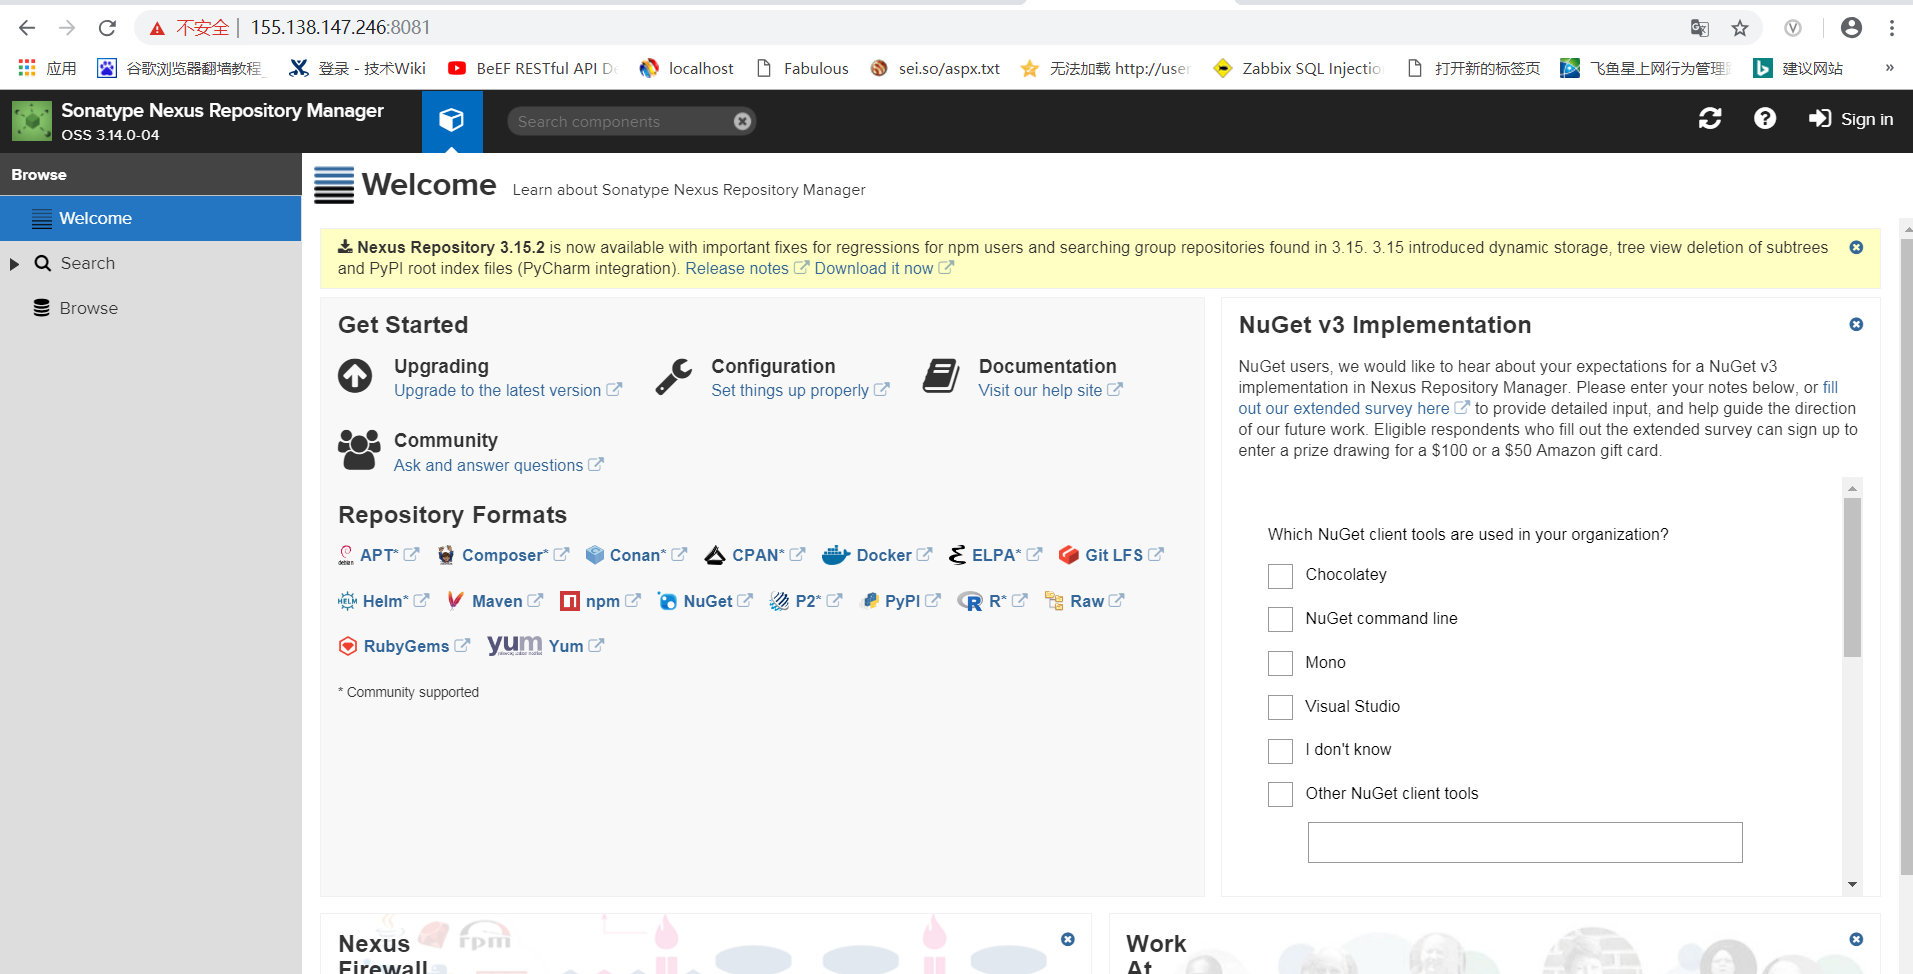1913x974 pixels.
Task: Click the browser back arrow
Action: [27, 28]
